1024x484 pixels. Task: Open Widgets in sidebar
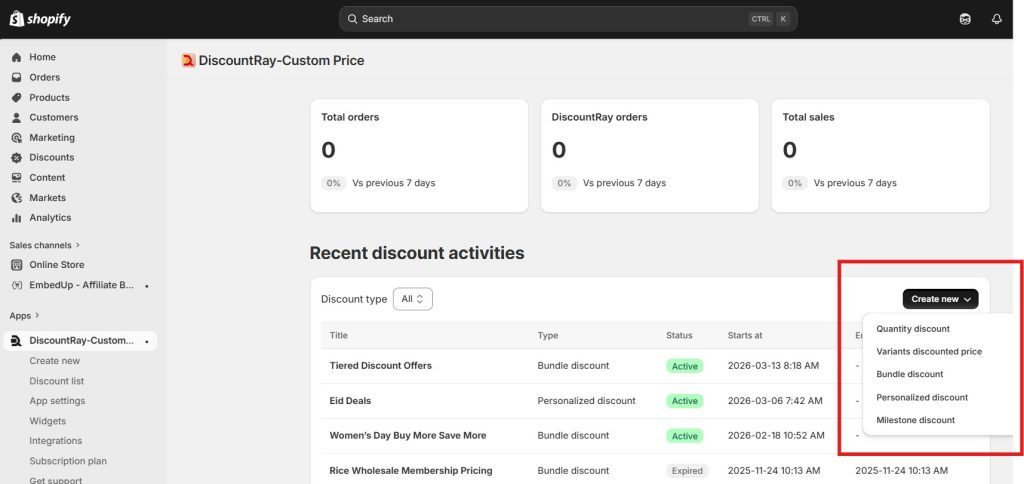[x=48, y=421]
